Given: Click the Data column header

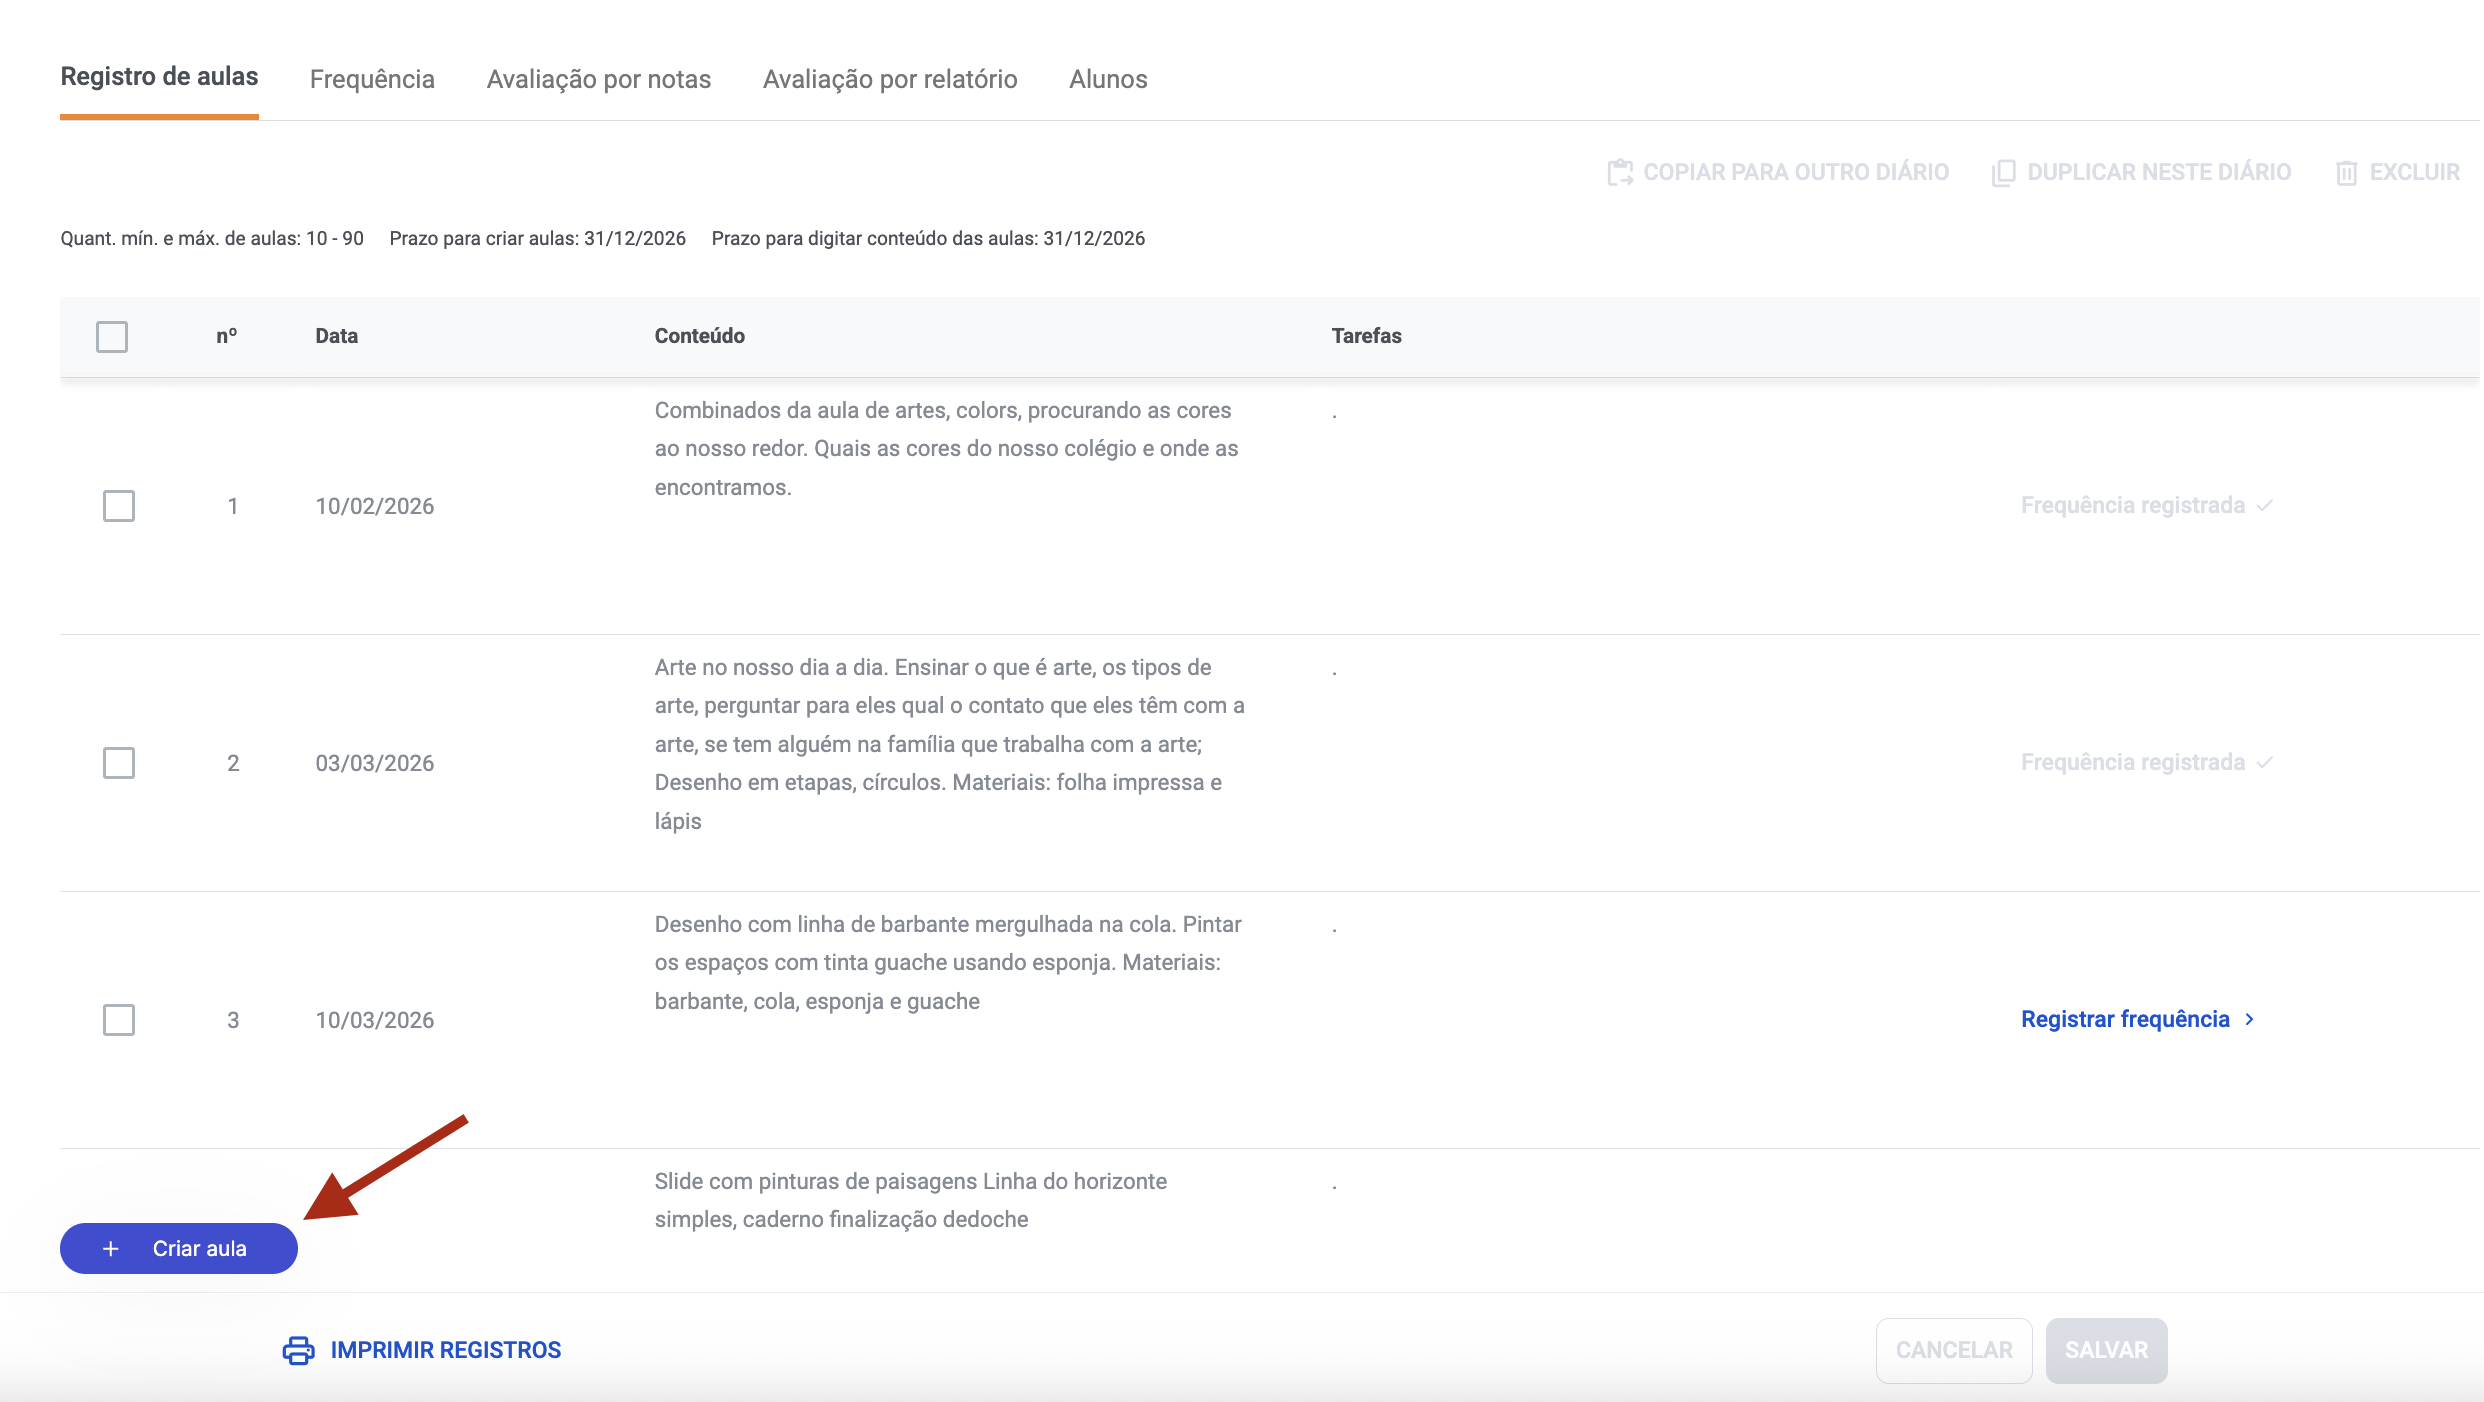Looking at the screenshot, I should click(337, 336).
